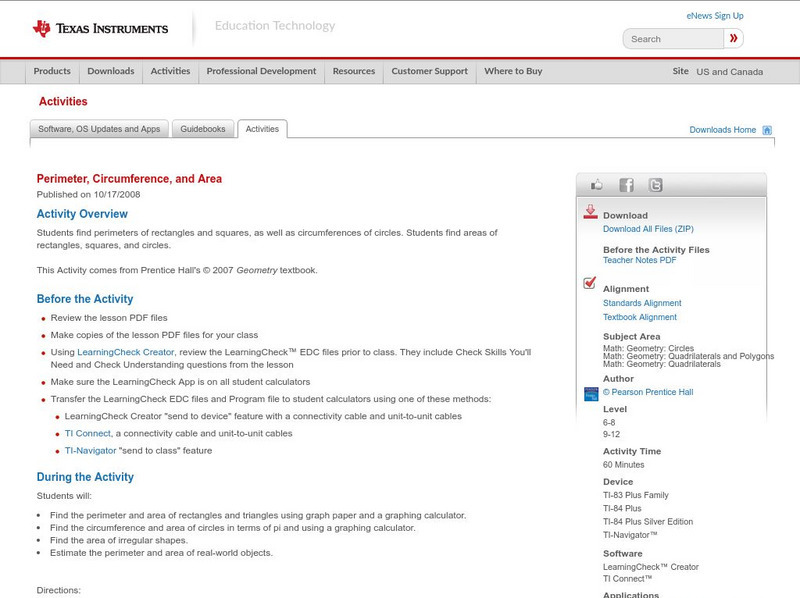This screenshot has width=800, height=598.
Task: Click the thumbs-up like icon
Action: pyautogui.click(x=596, y=185)
